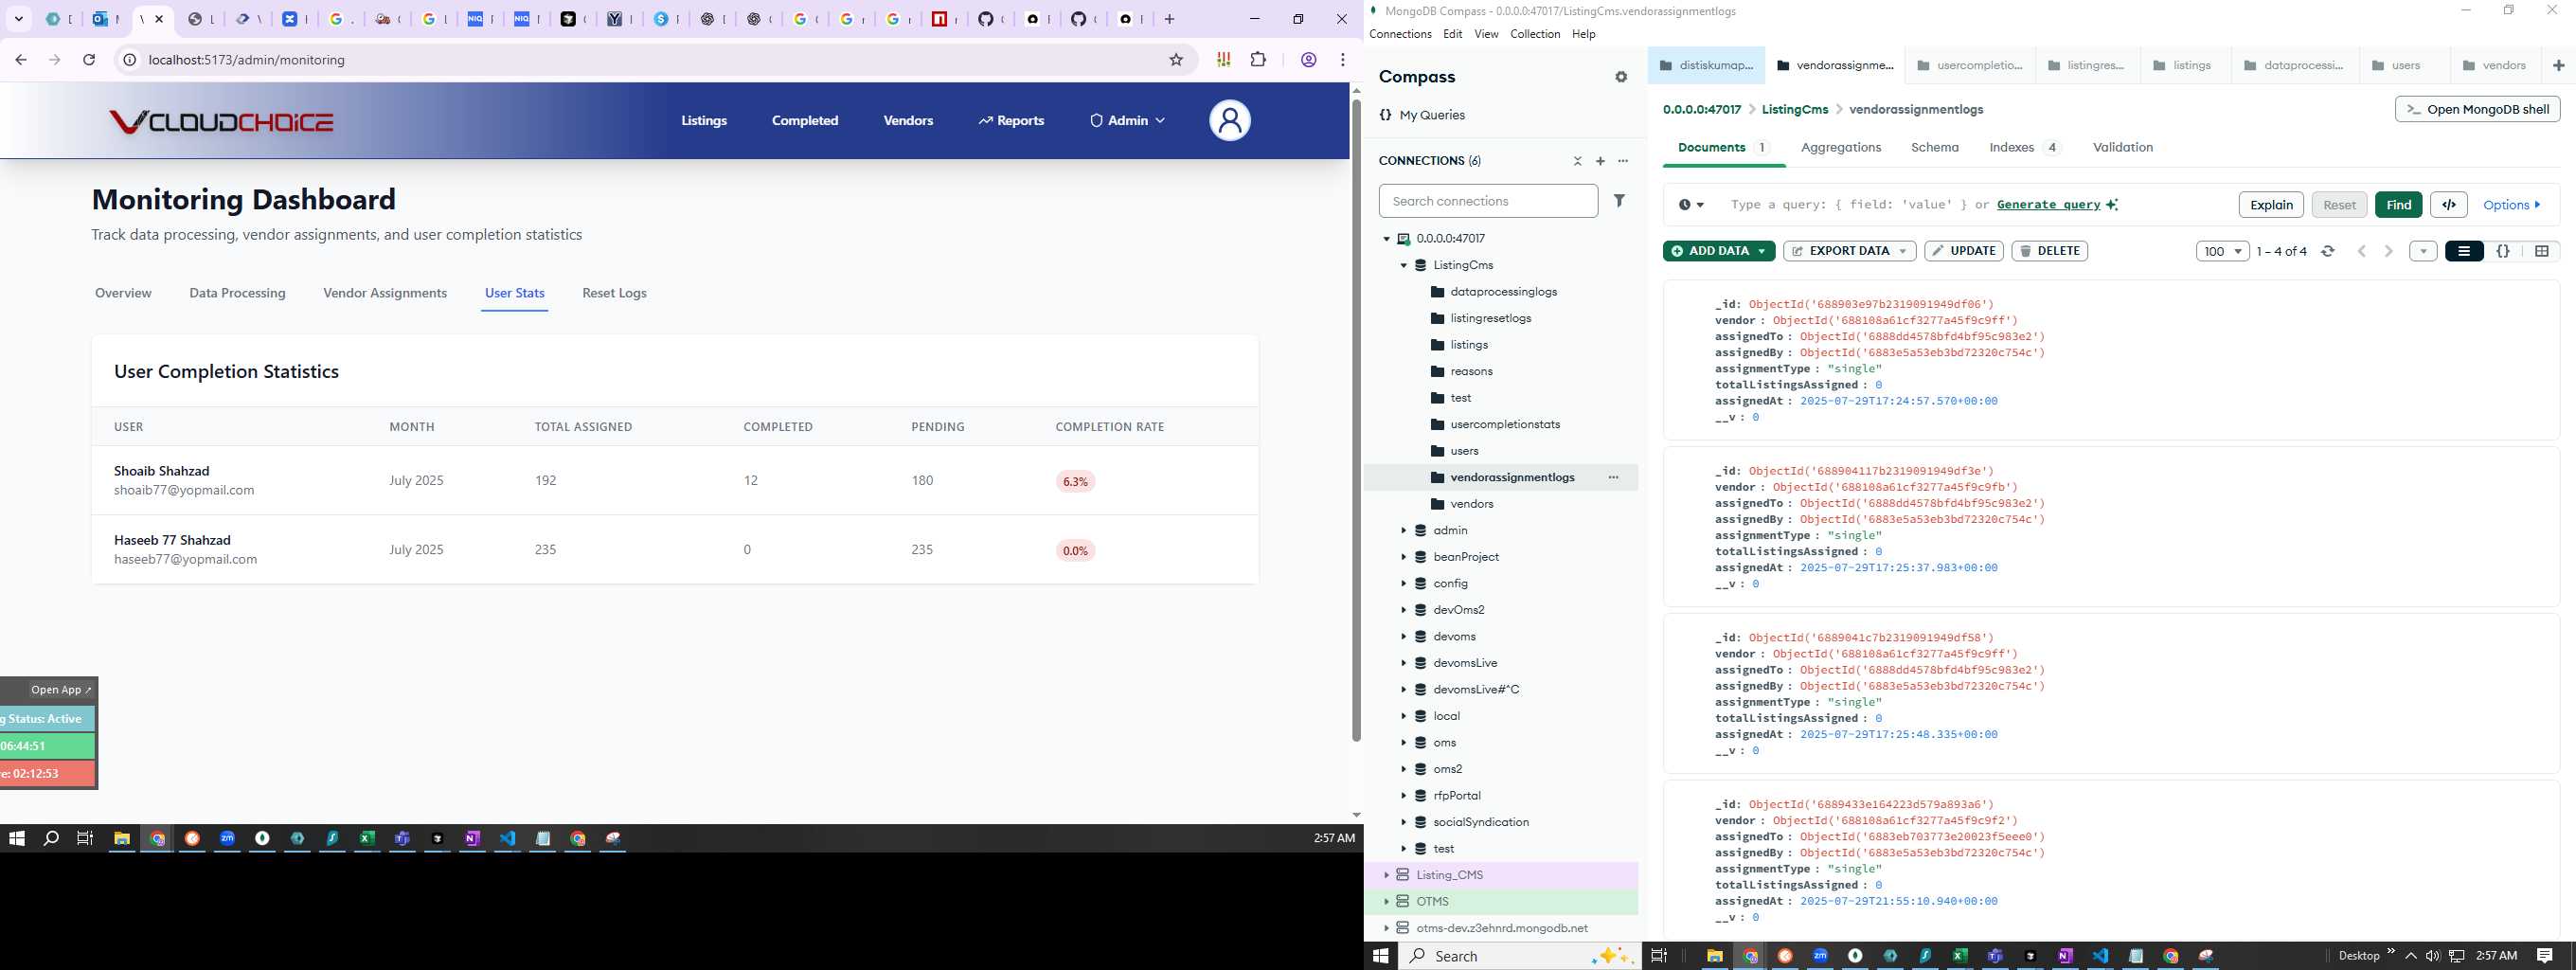Screen dimensions: 2576x970
Task: Open the Collection menu in Compass menu bar
Action: click(1535, 34)
